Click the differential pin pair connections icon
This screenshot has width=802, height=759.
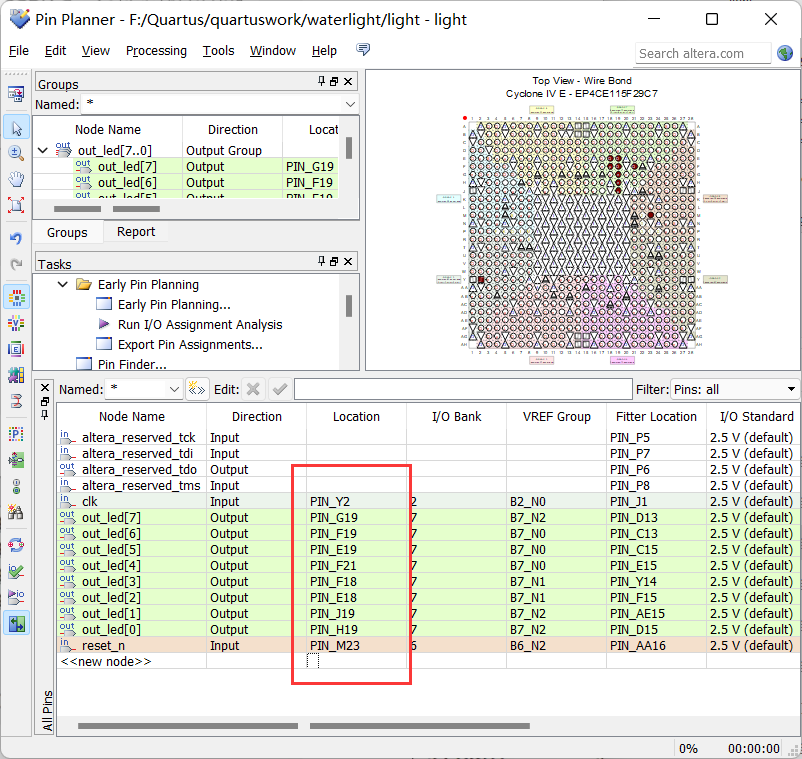coord(16,401)
